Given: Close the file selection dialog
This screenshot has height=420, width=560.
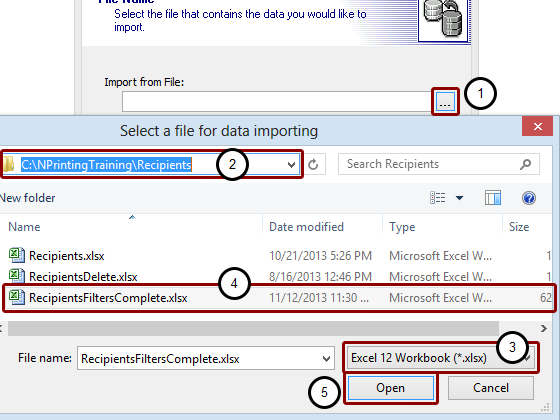Looking at the screenshot, I should pos(538,126).
